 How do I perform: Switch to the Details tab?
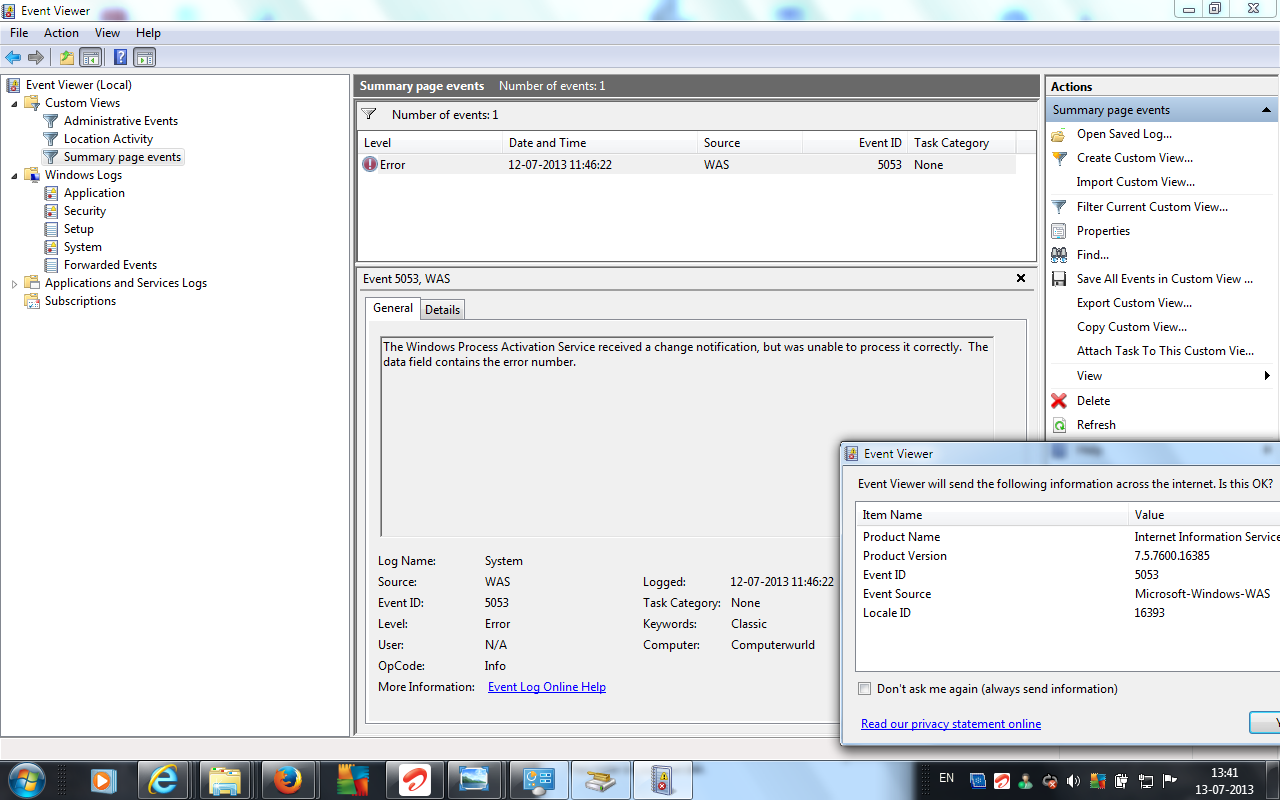pyautogui.click(x=442, y=308)
